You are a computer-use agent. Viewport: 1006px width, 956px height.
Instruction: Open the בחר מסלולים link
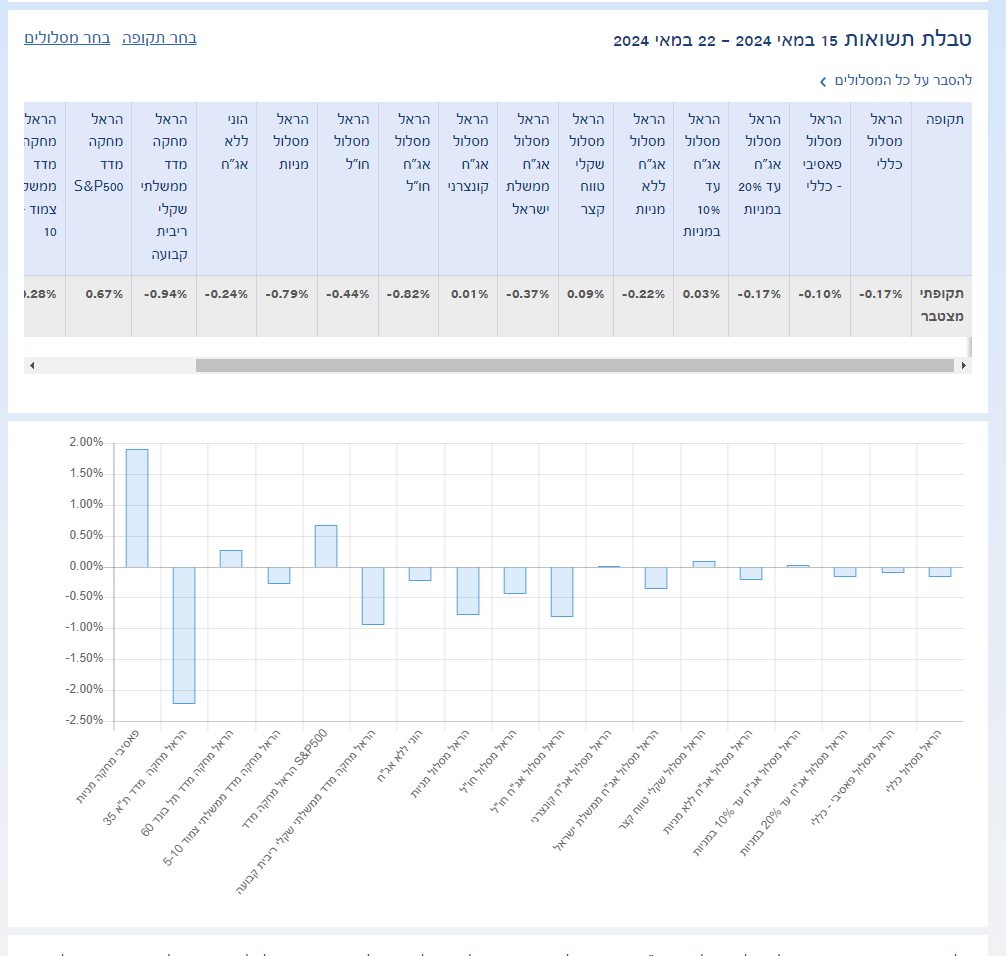(x=67, y=38)
